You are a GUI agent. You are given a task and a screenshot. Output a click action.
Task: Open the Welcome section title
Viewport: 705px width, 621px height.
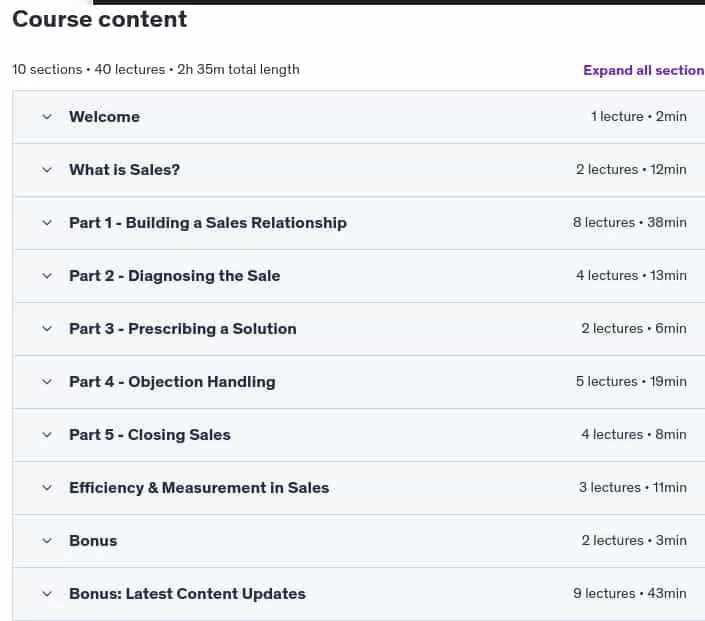coord(104,117)
